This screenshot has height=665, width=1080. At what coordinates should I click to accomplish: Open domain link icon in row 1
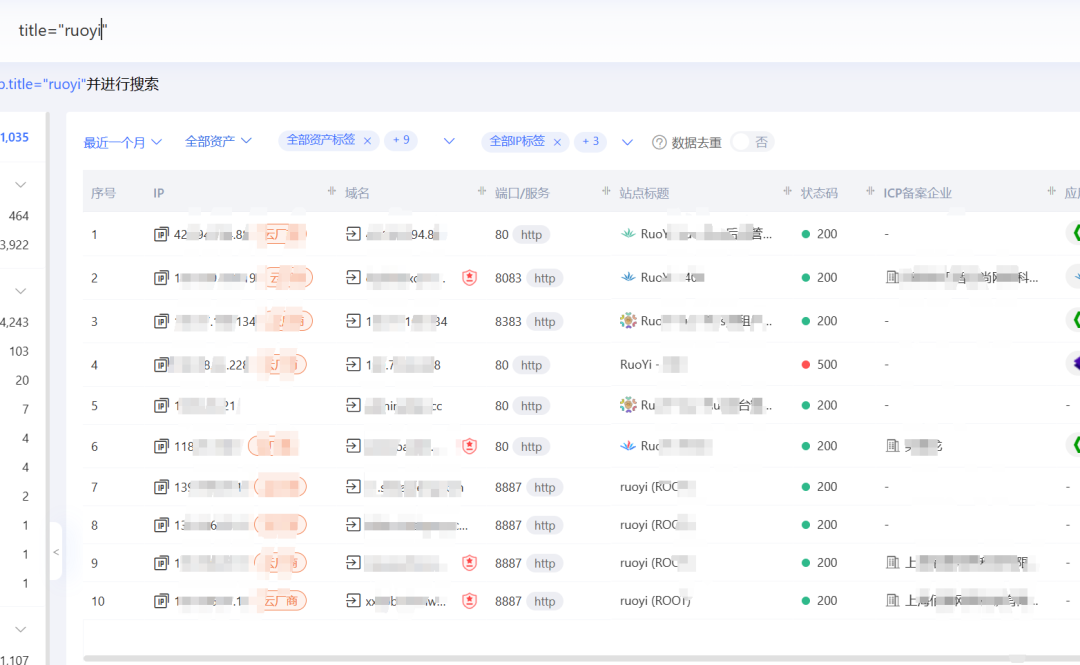(x=353, y=234)
